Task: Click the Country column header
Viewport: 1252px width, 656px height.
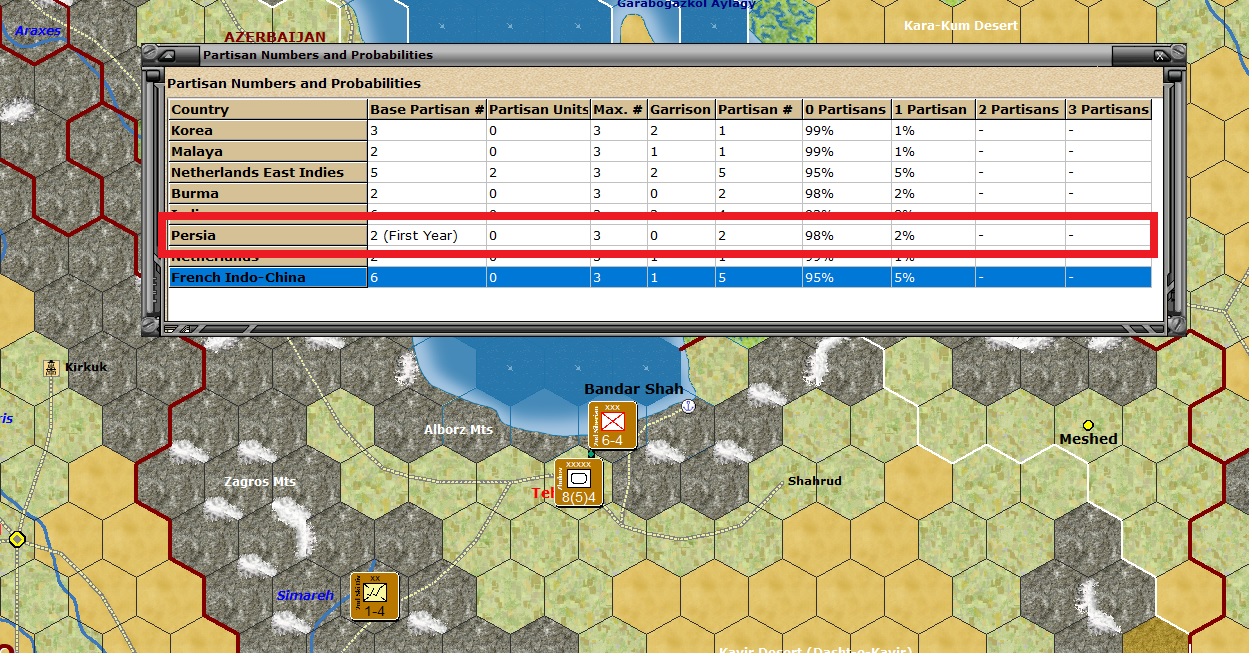Action: coord(267,110)
